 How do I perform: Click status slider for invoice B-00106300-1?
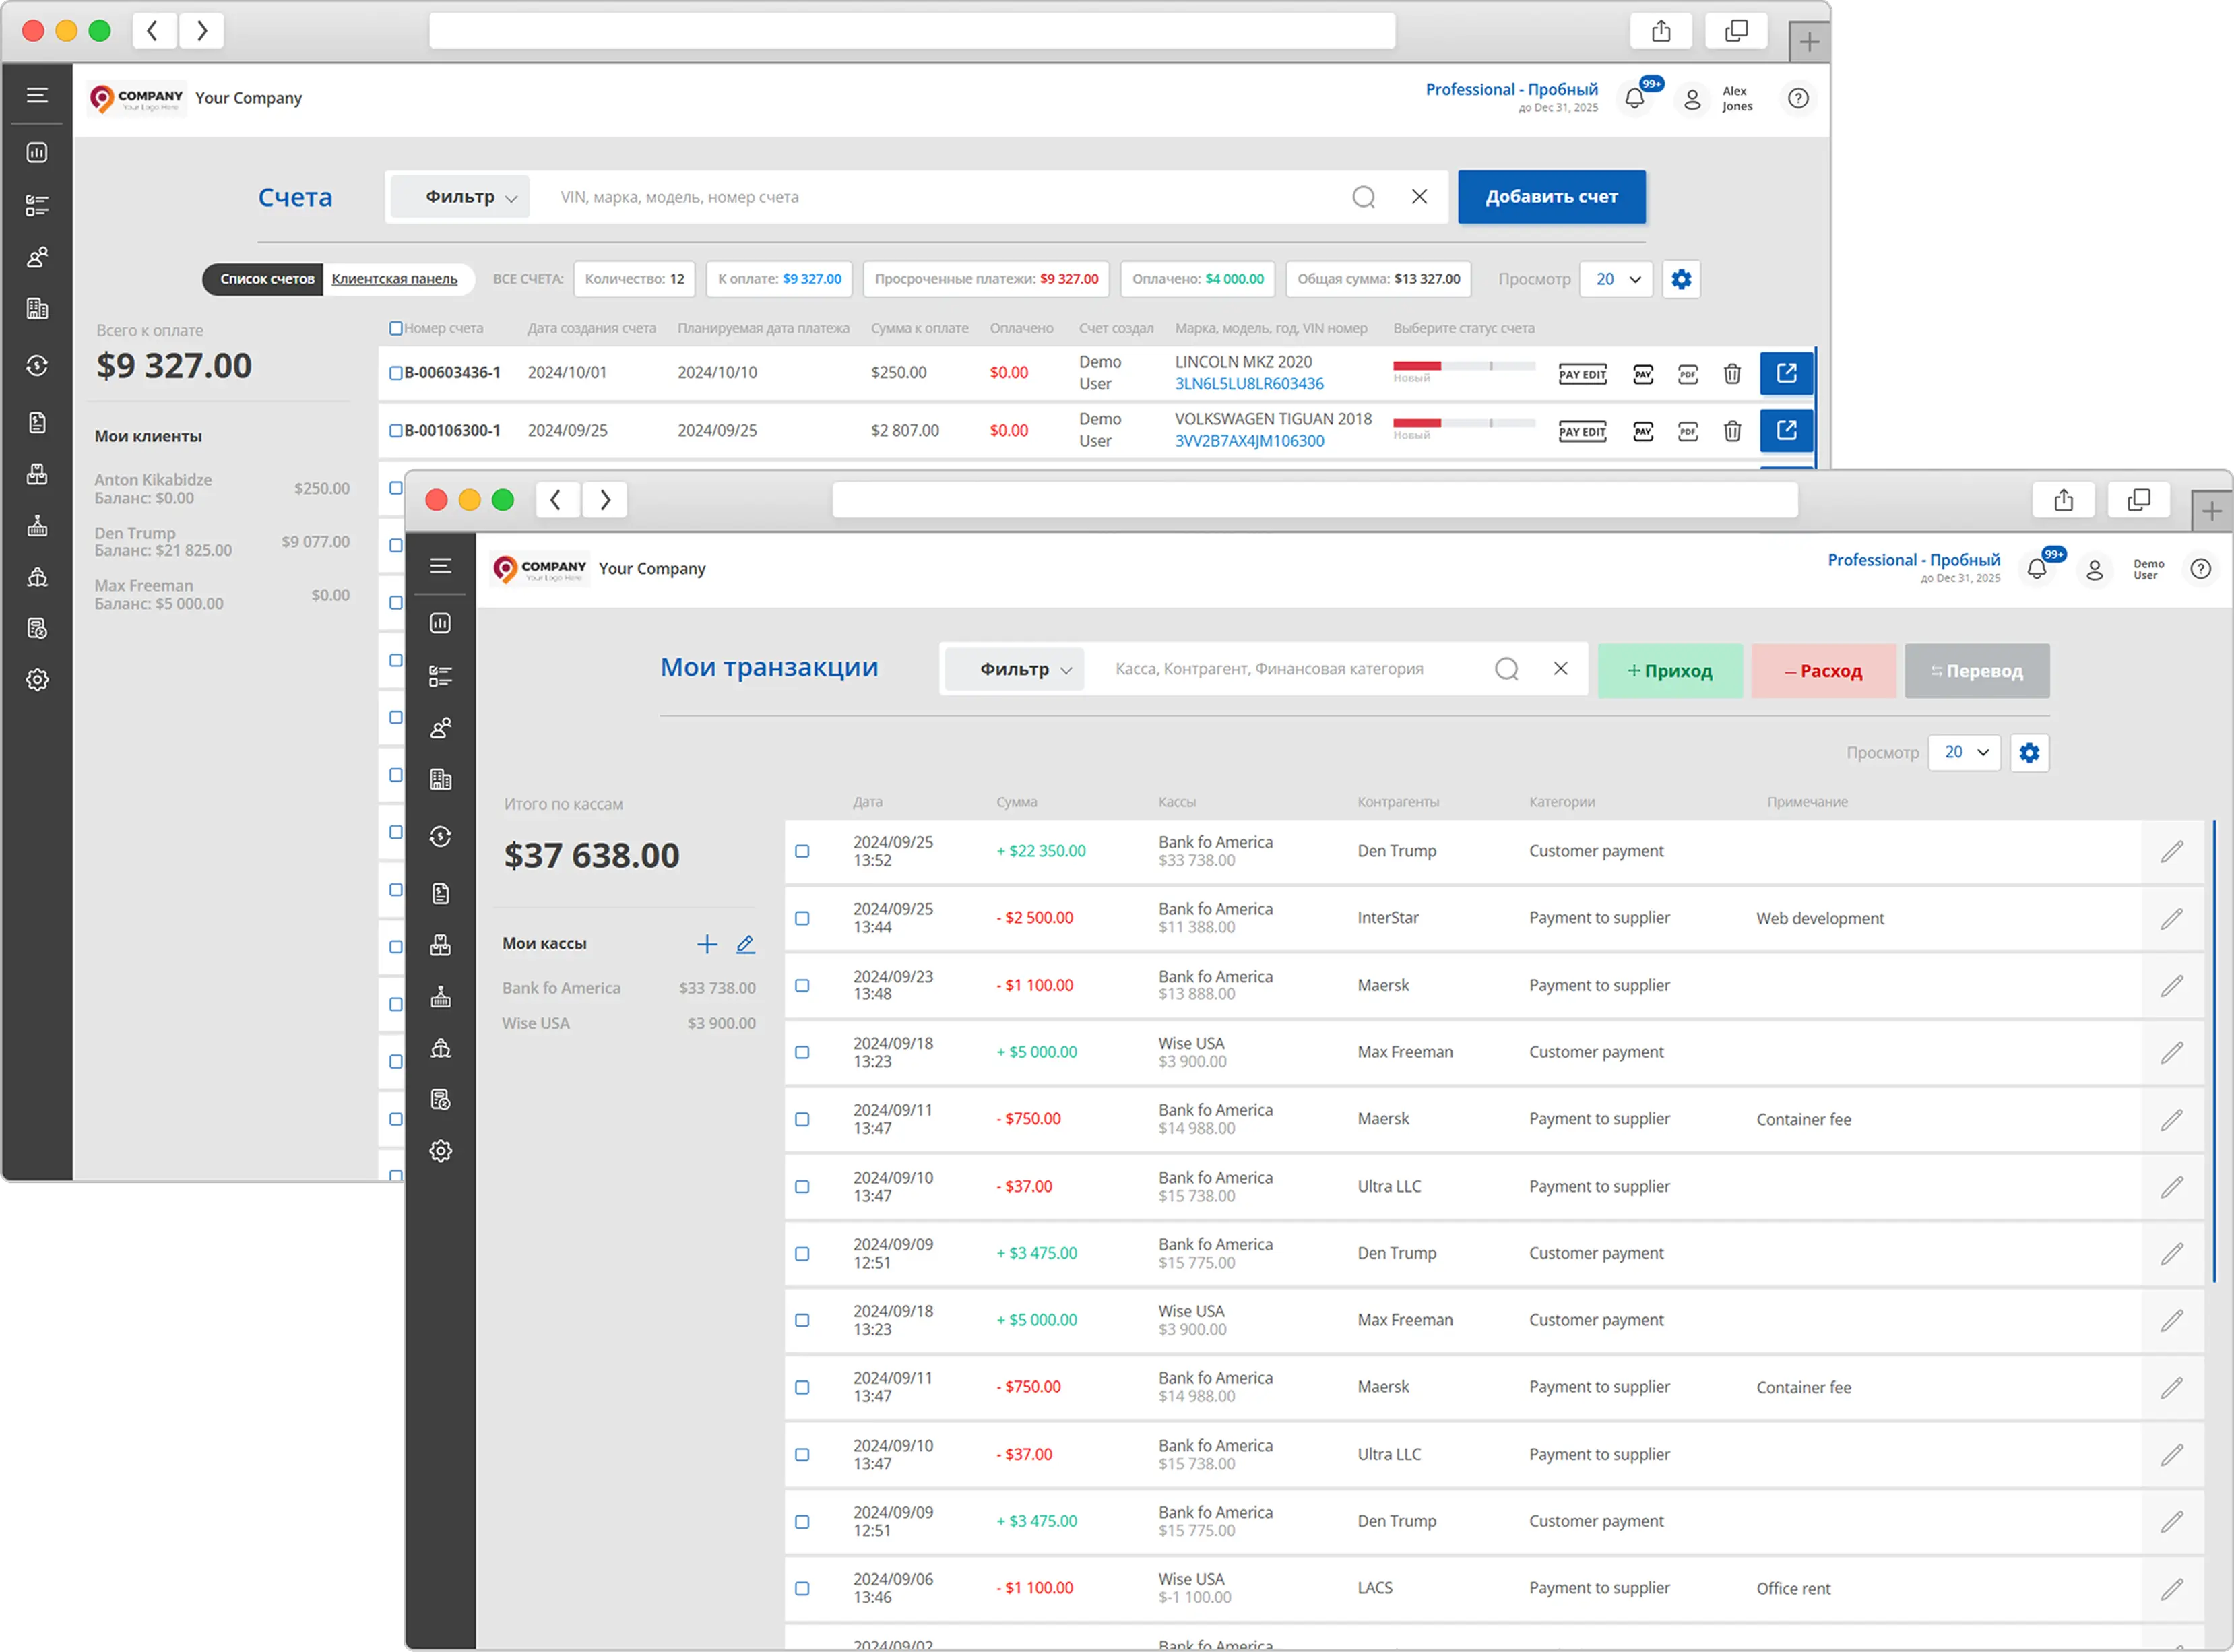click(1464, 424)
